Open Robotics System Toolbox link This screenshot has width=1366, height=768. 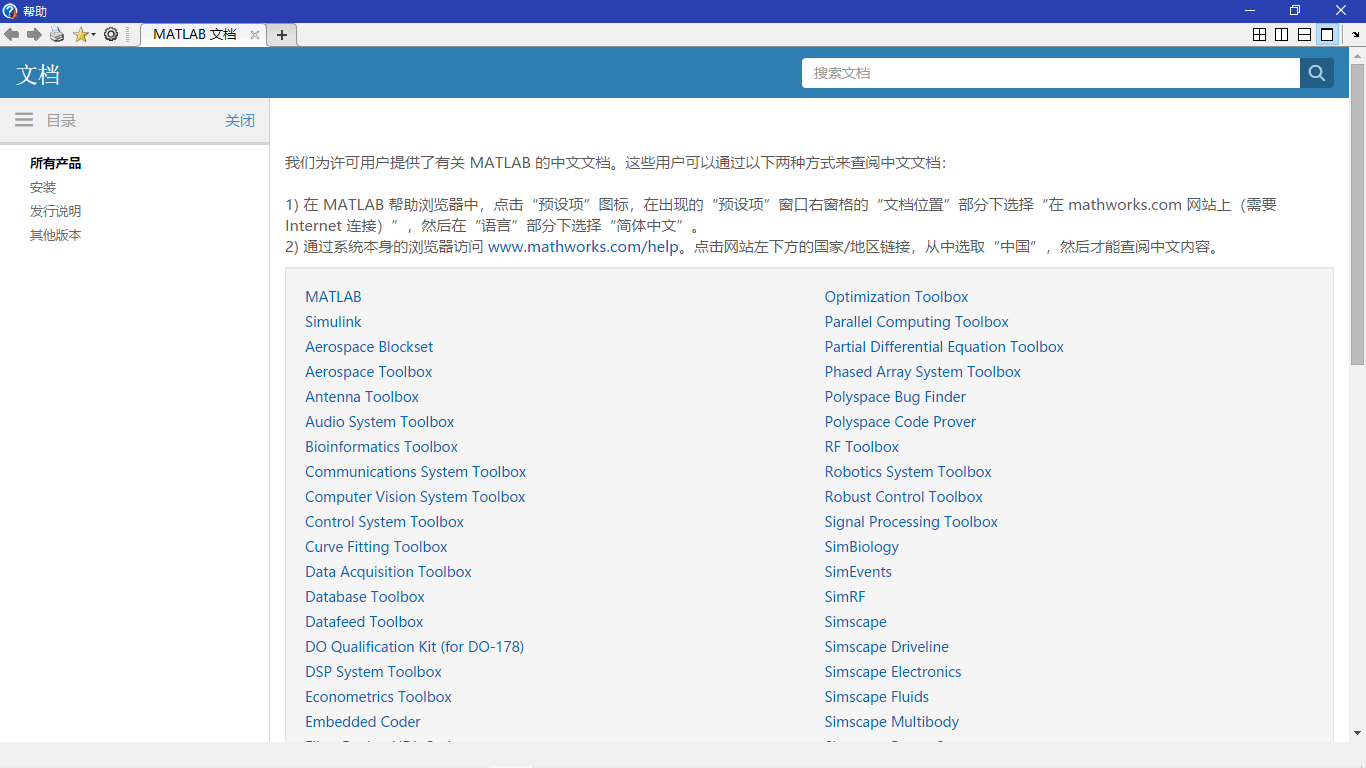908,472
